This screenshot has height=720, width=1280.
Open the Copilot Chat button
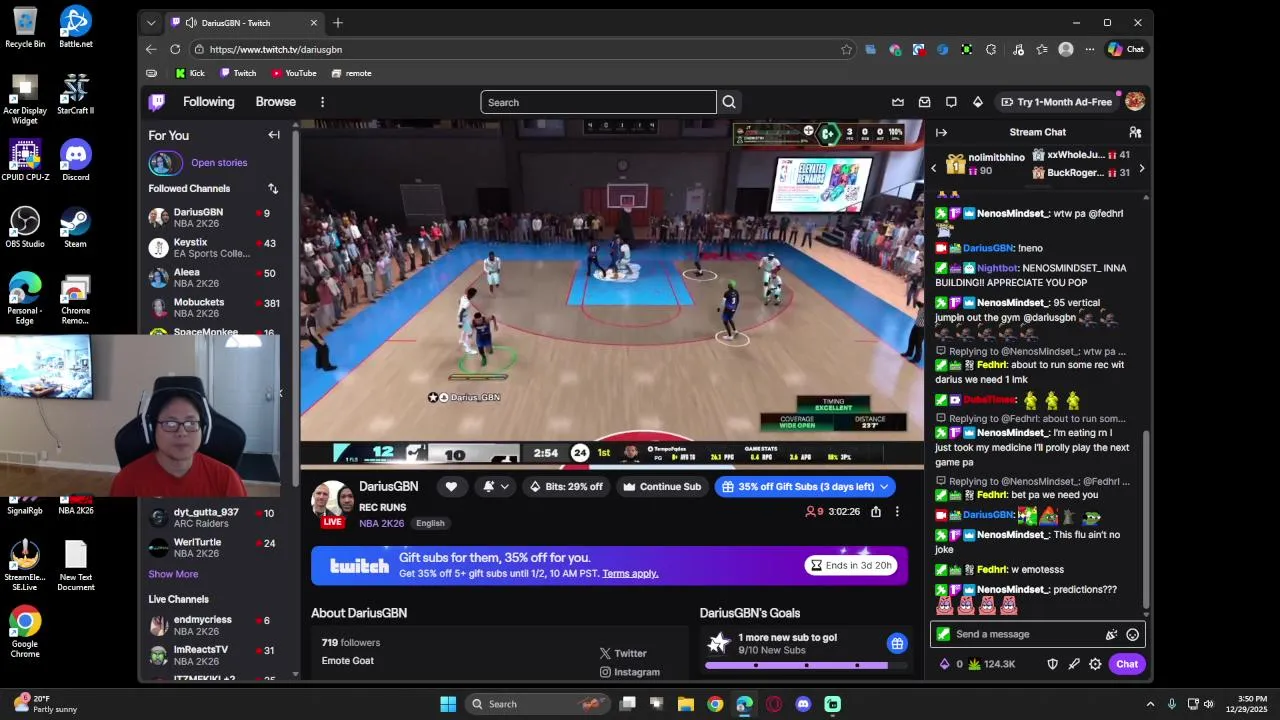(1126, 49)
